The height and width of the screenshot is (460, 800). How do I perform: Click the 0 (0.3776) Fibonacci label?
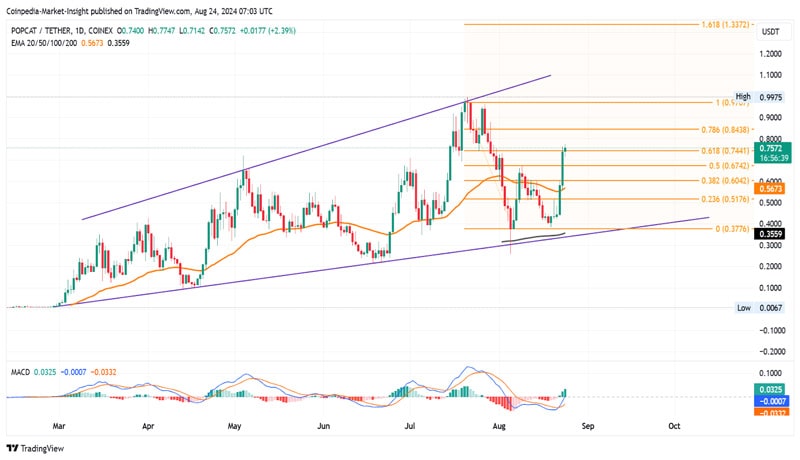pyautogui.click(x=732, y=229)
